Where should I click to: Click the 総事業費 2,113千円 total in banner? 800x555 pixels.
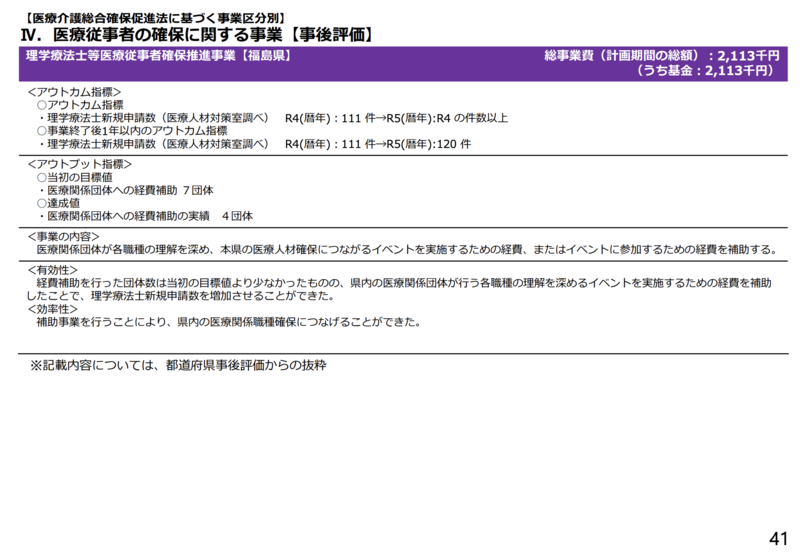click(661, 56)
